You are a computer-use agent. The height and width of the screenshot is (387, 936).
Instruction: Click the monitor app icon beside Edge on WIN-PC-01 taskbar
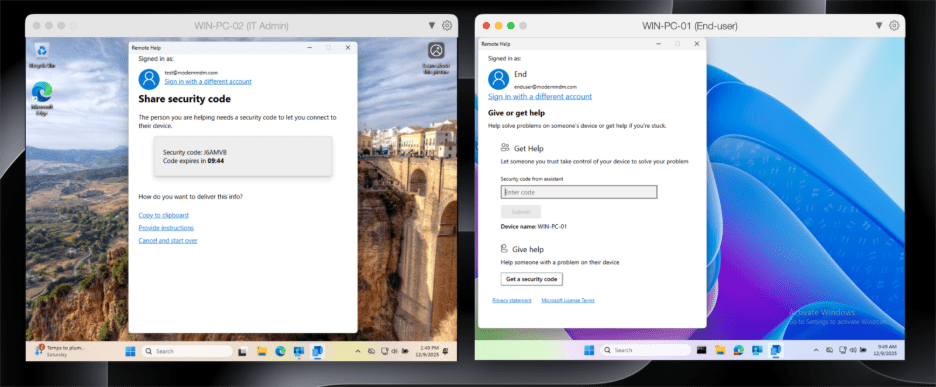click(757, 350)
